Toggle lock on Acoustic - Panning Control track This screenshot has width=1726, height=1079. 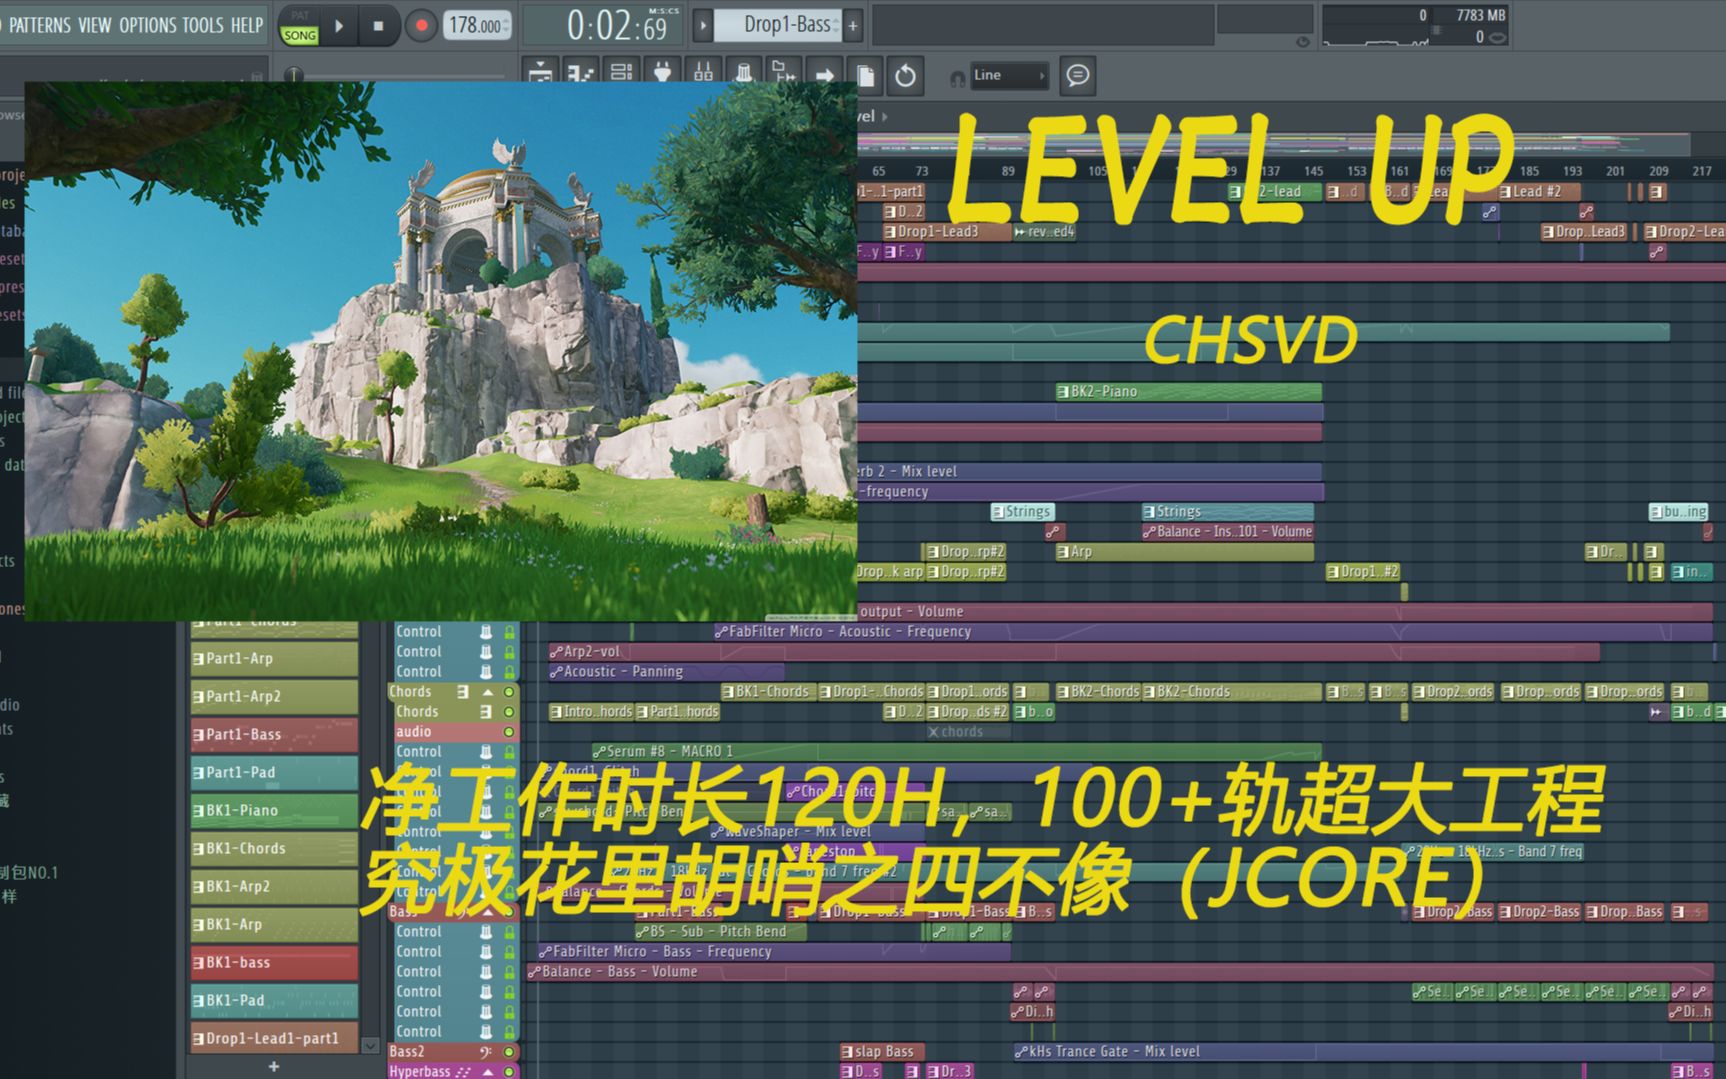(x=509, y=672)
